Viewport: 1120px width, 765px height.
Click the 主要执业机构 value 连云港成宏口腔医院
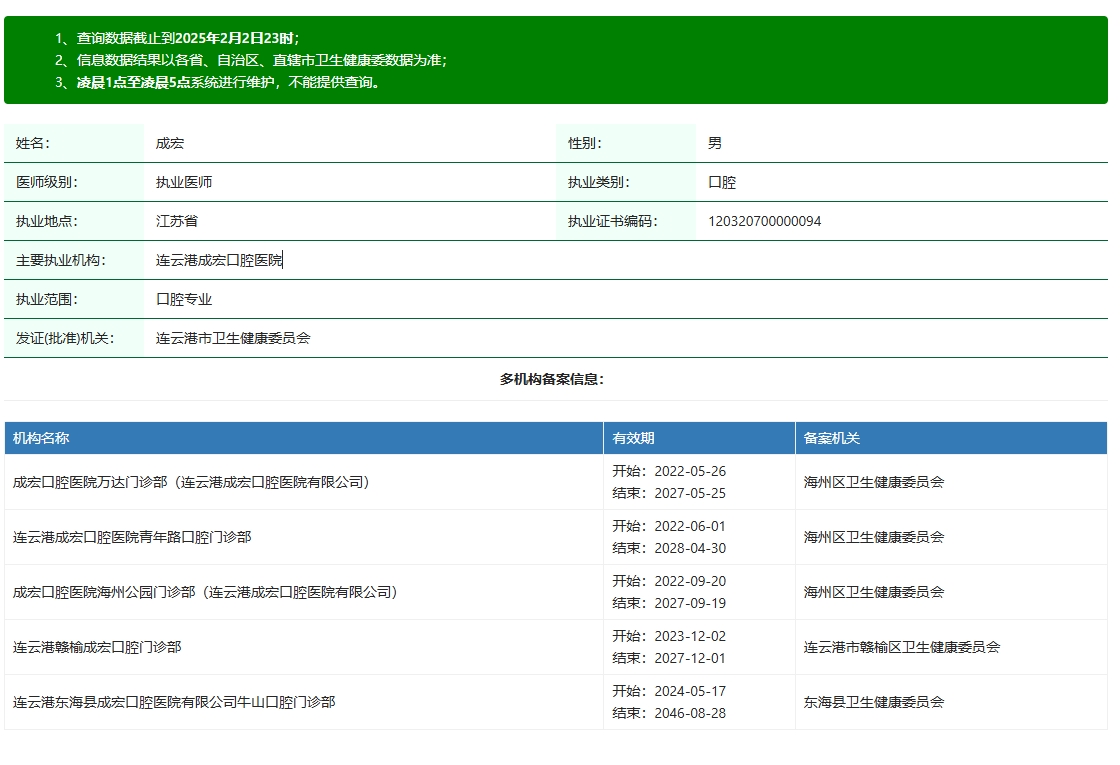coord(219,260)
